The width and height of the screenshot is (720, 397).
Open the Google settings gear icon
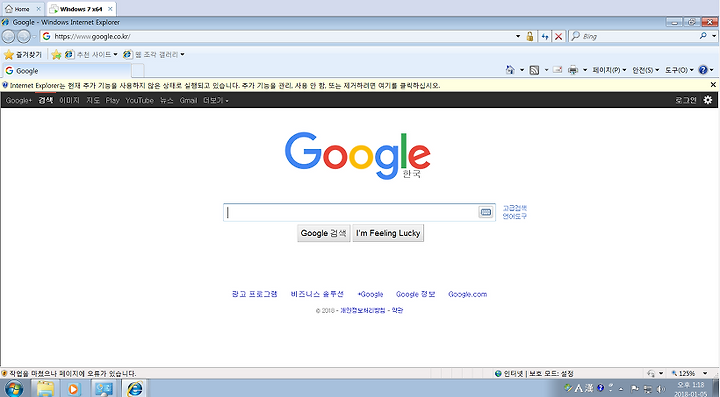pyautogui.click(x=708, y=100)
